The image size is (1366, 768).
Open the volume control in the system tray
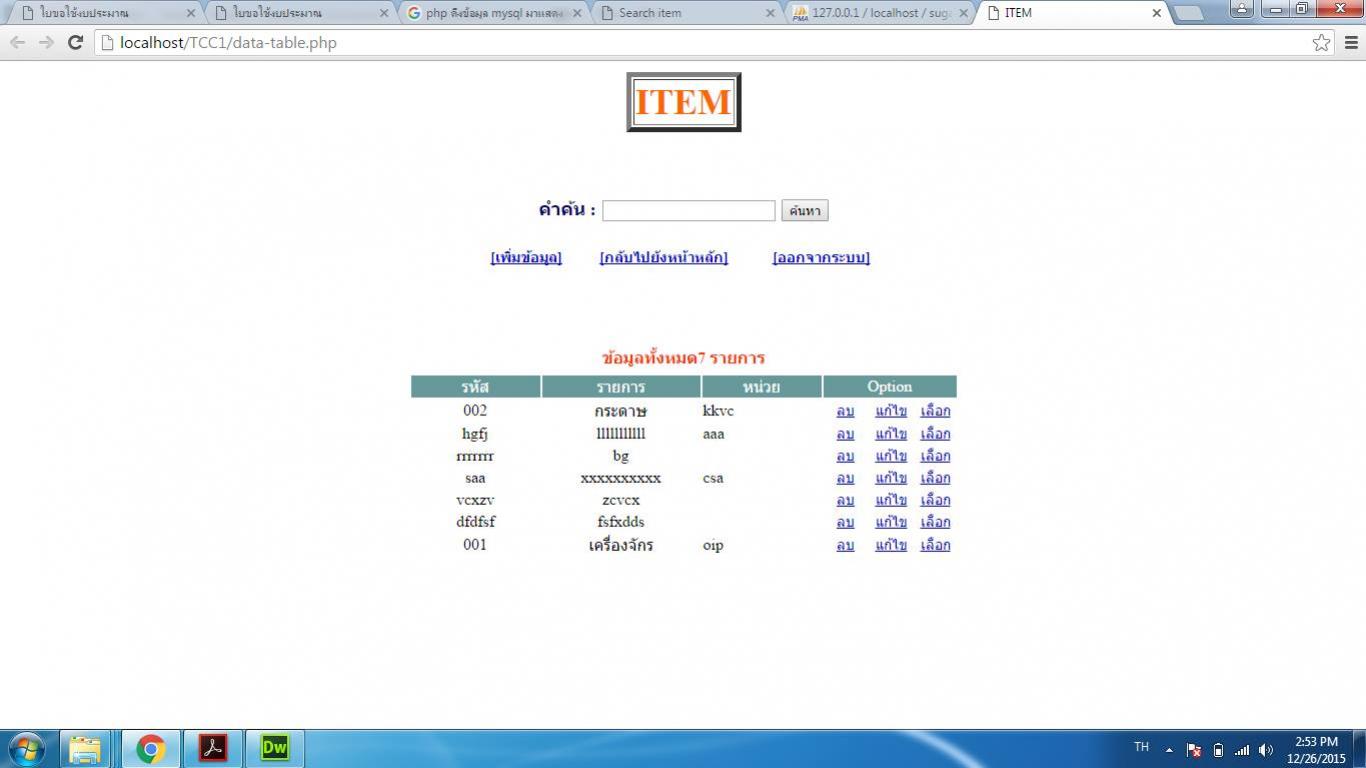click(1266, 750)
